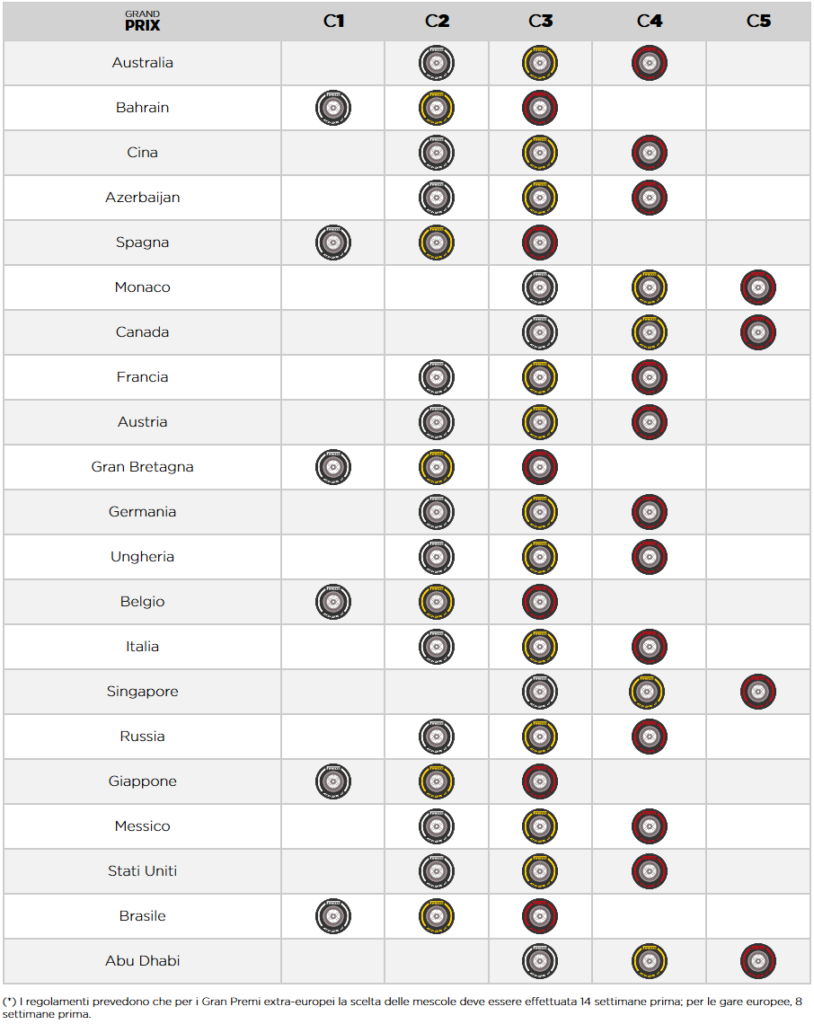Screen dimensions: 814x1024
Task: Click the white C2 tyre for Germania
Action: pos(437,512)
